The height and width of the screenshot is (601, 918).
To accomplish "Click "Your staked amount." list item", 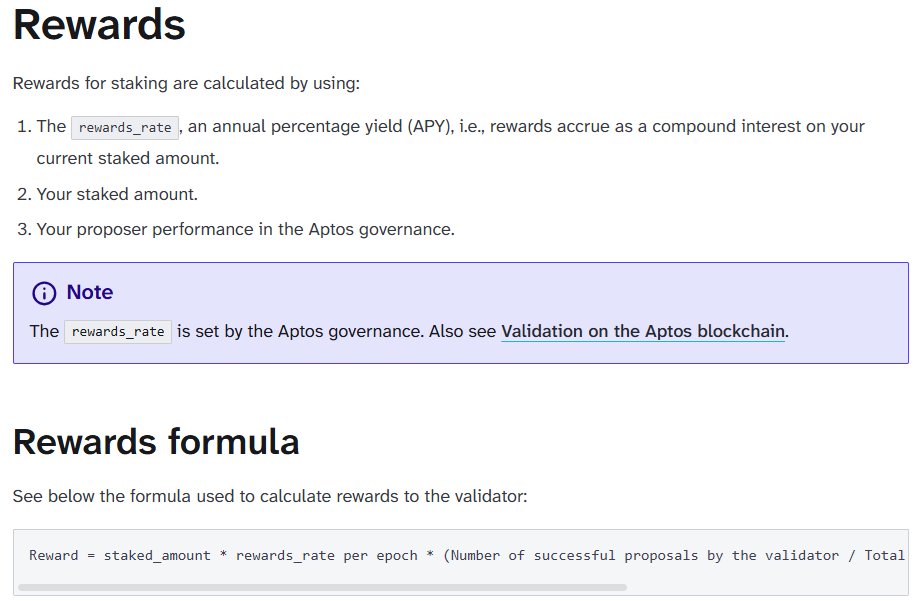I will click(x=117, y=194).
